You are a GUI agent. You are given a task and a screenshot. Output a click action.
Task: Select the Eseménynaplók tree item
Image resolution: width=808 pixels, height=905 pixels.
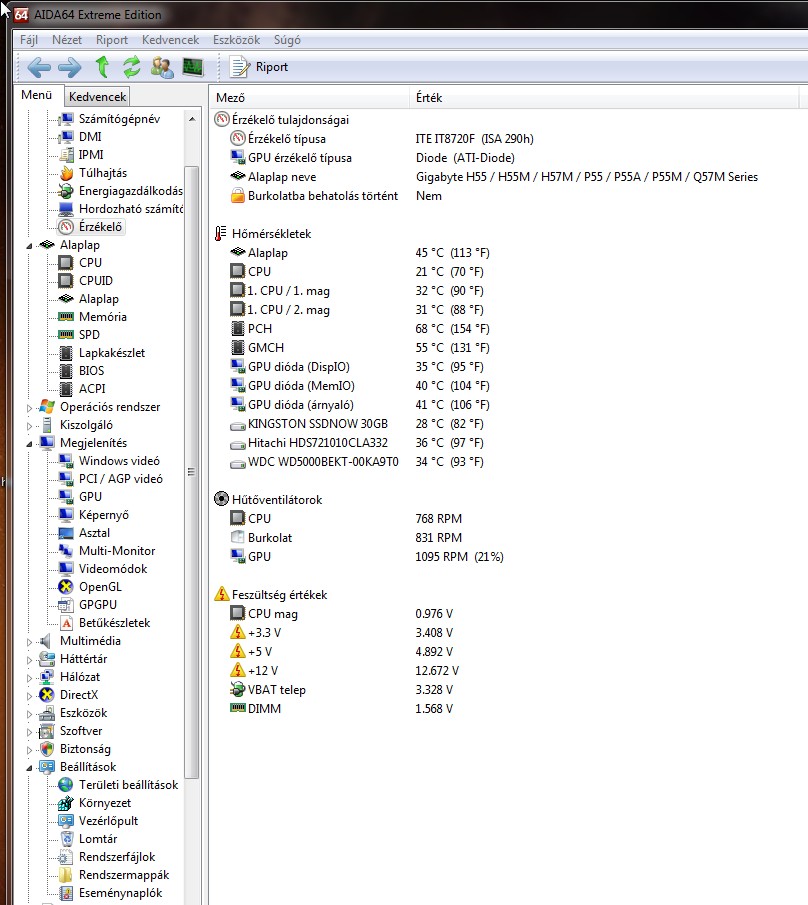coord(120,893)
